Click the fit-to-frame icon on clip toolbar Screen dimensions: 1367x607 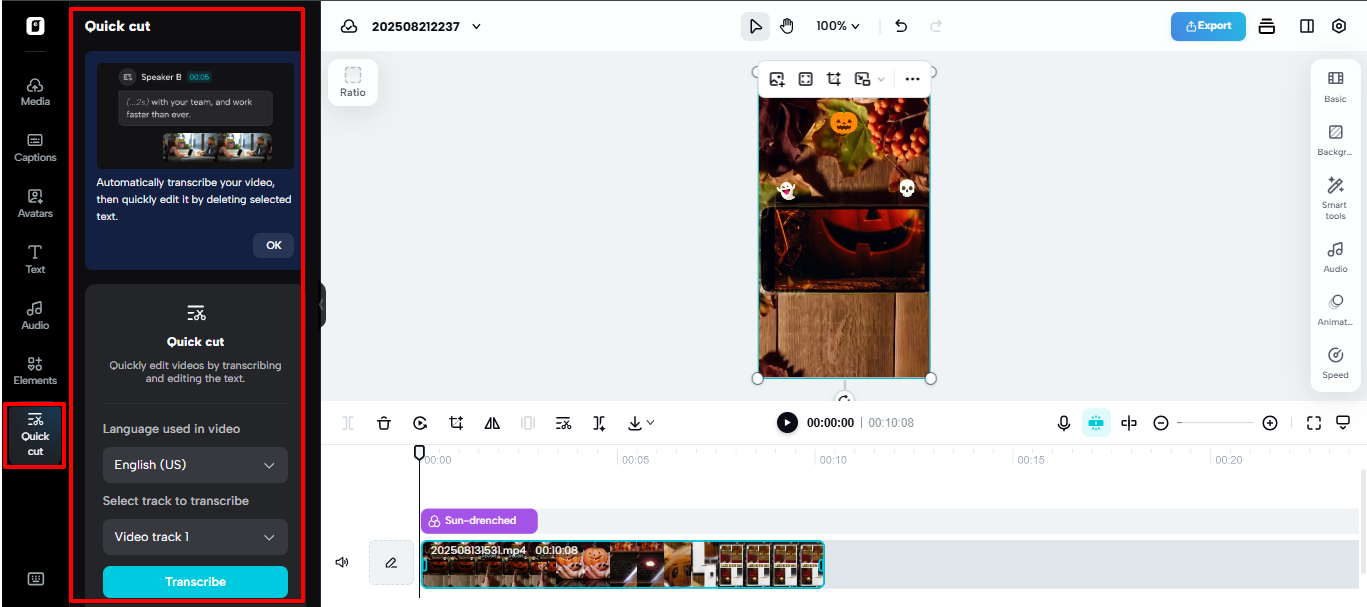805,79
